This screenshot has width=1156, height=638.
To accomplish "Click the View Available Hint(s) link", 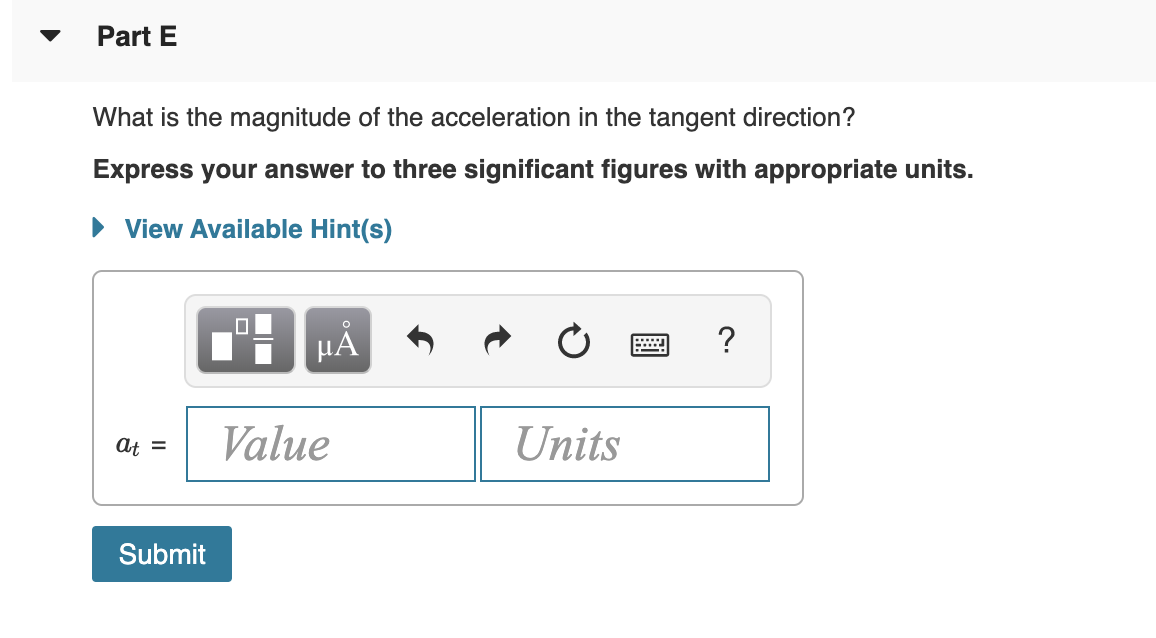I will (x=257, y=228).
